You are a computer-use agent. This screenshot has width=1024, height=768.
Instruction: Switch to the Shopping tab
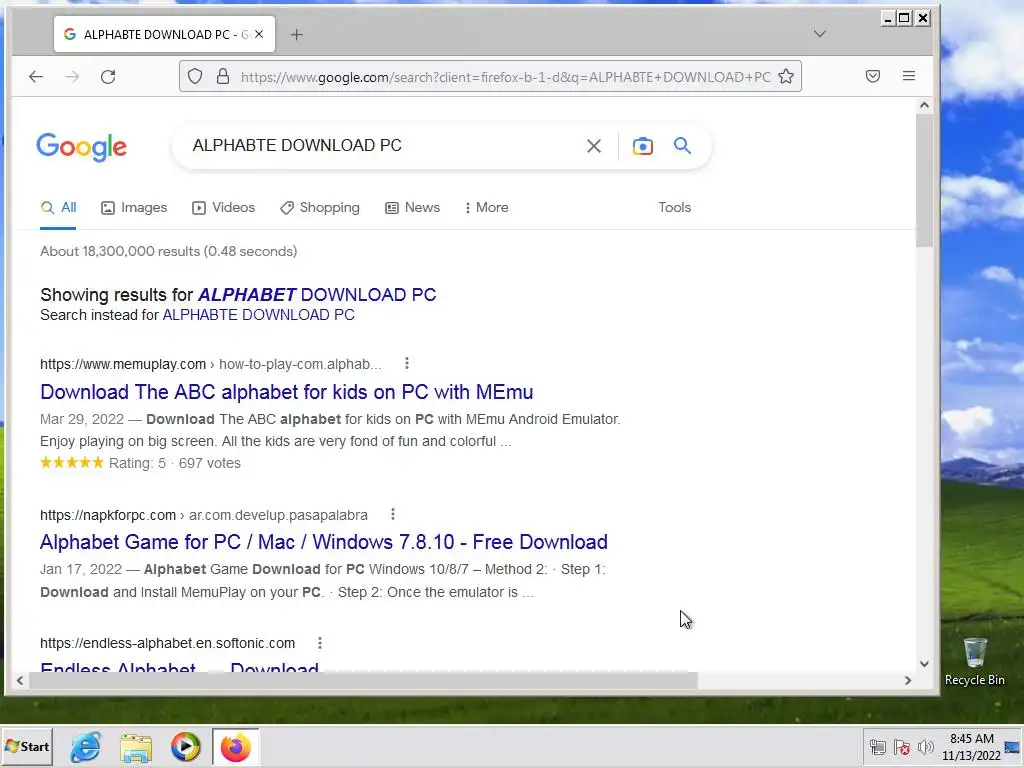pos(319,208)
